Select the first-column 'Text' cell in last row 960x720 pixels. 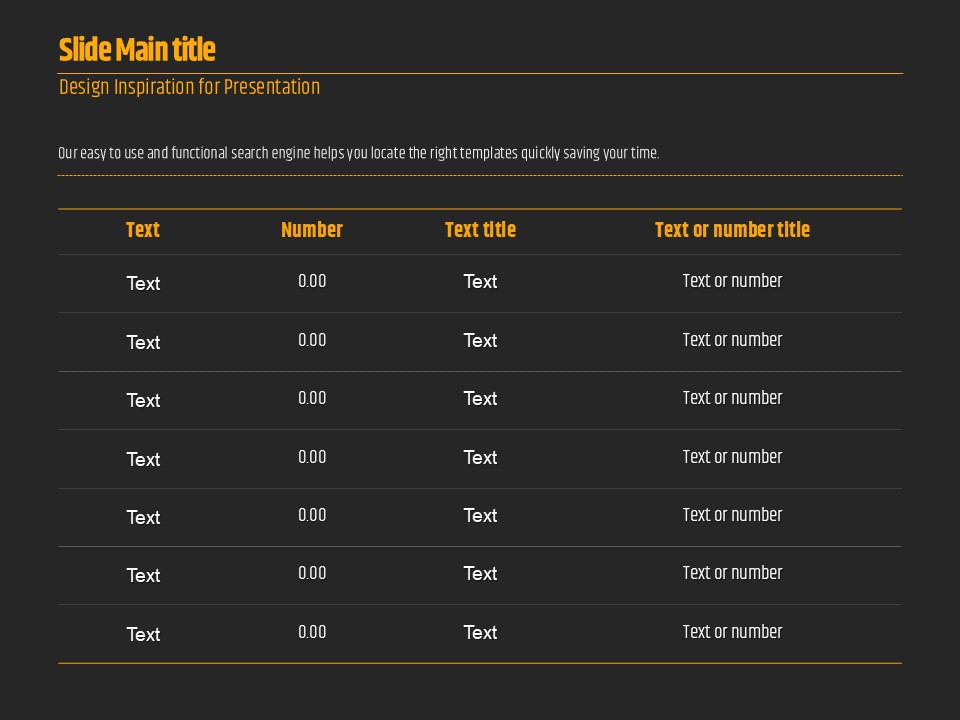point(143,634)
